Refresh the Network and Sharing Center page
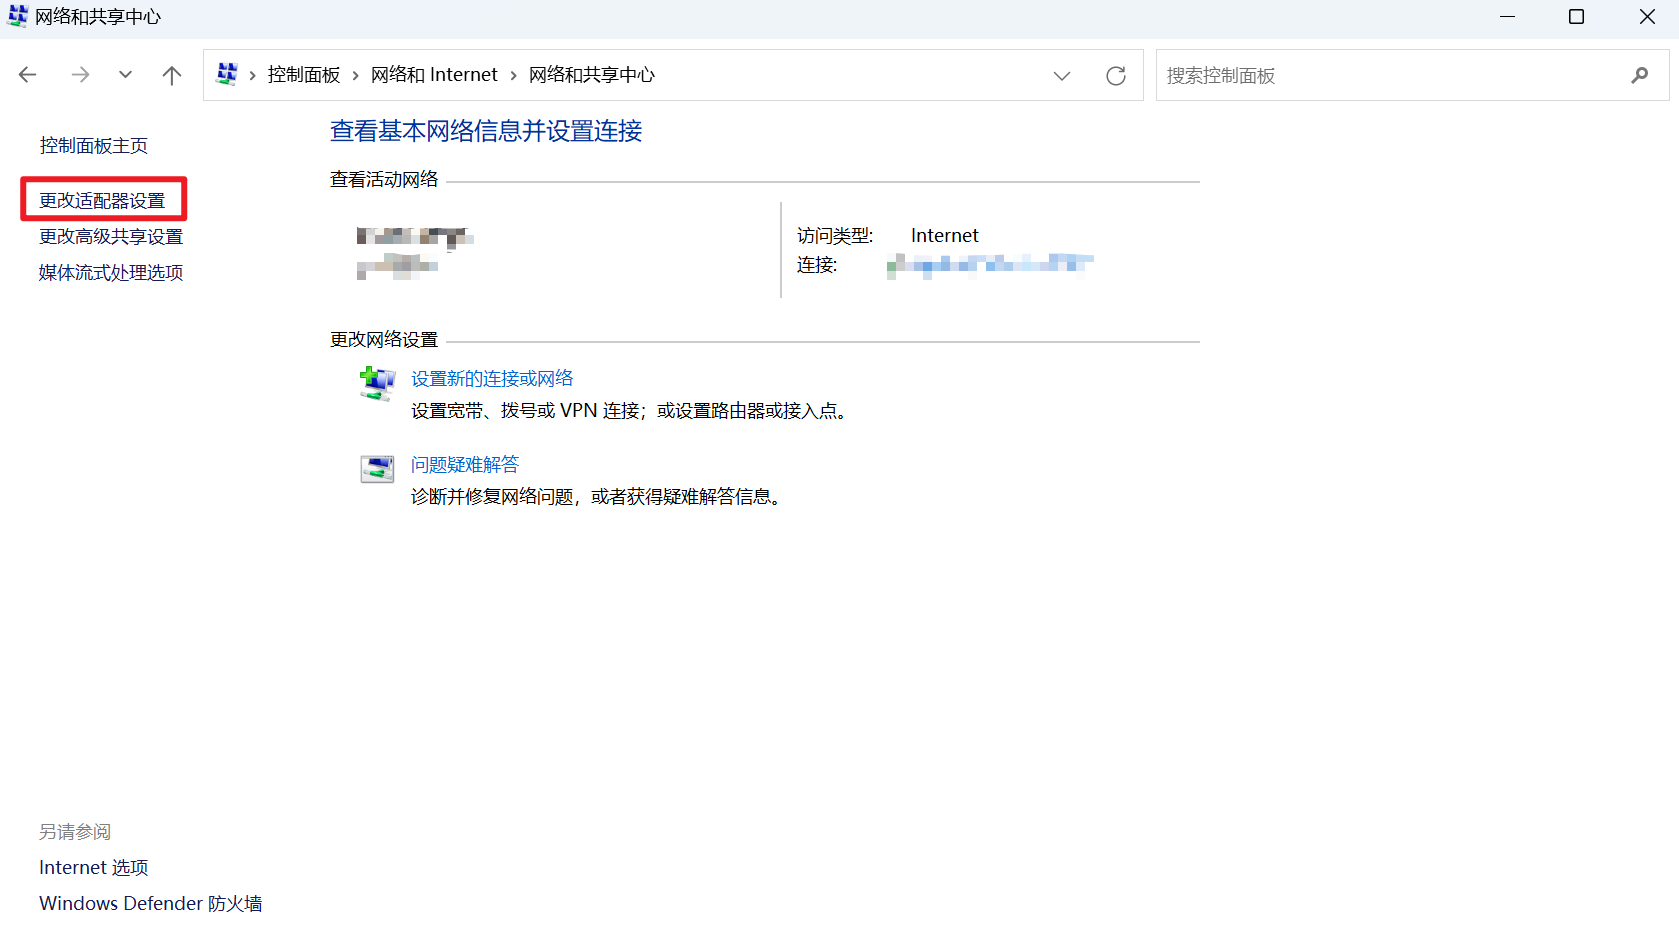Screen dimensions: 1679x939 click(x=1115, y=74)
